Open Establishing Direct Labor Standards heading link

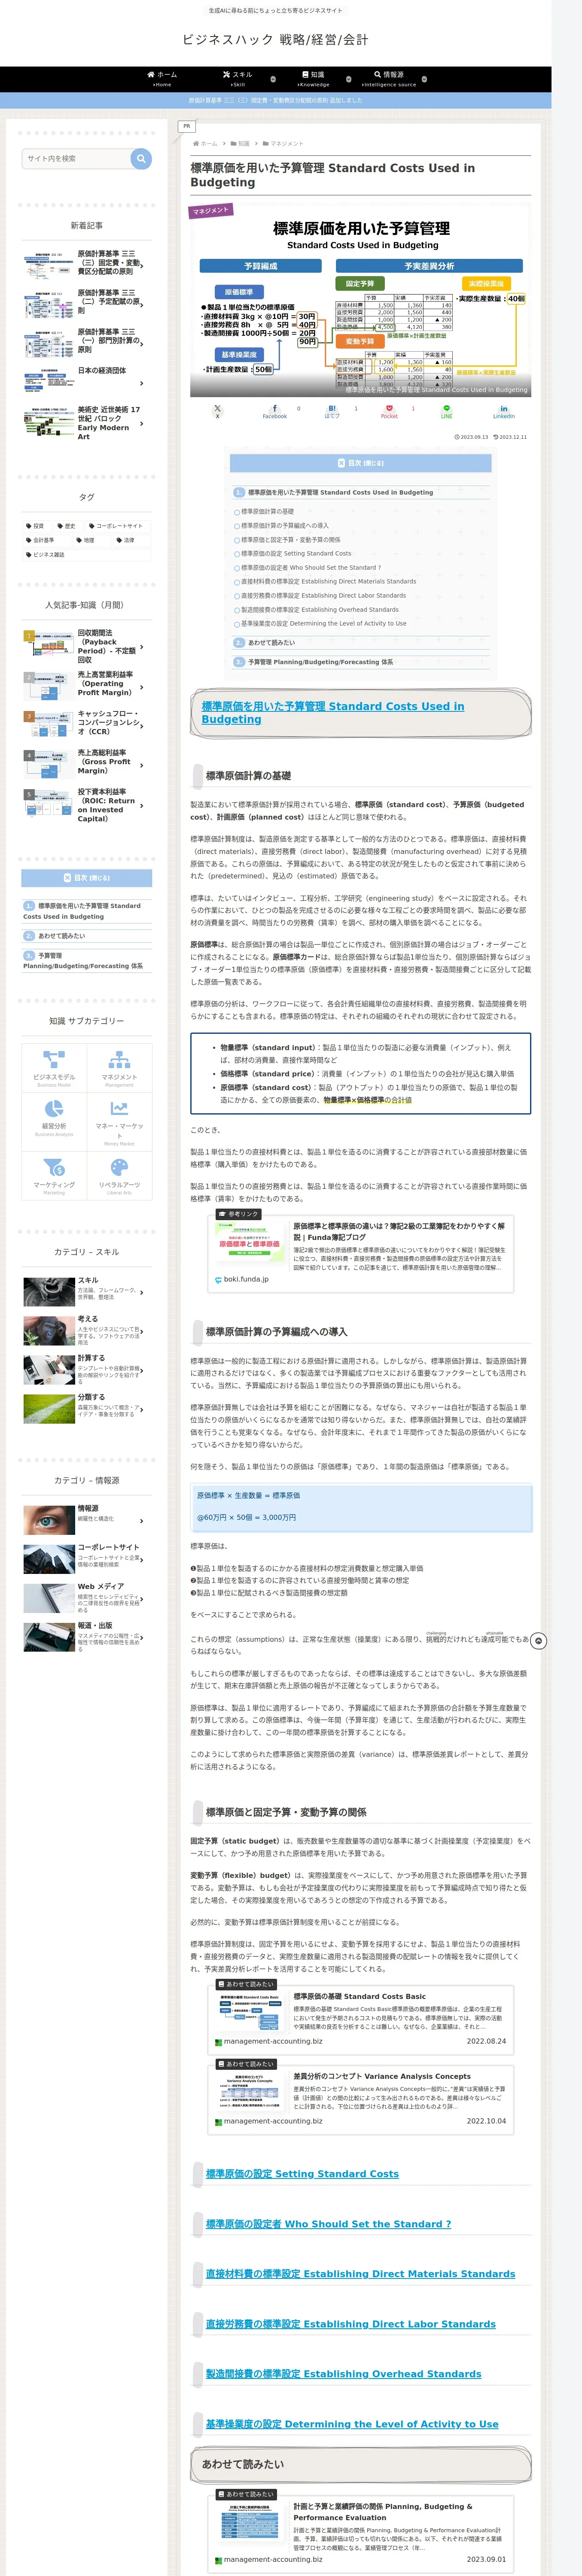(x=350, y=2323)
